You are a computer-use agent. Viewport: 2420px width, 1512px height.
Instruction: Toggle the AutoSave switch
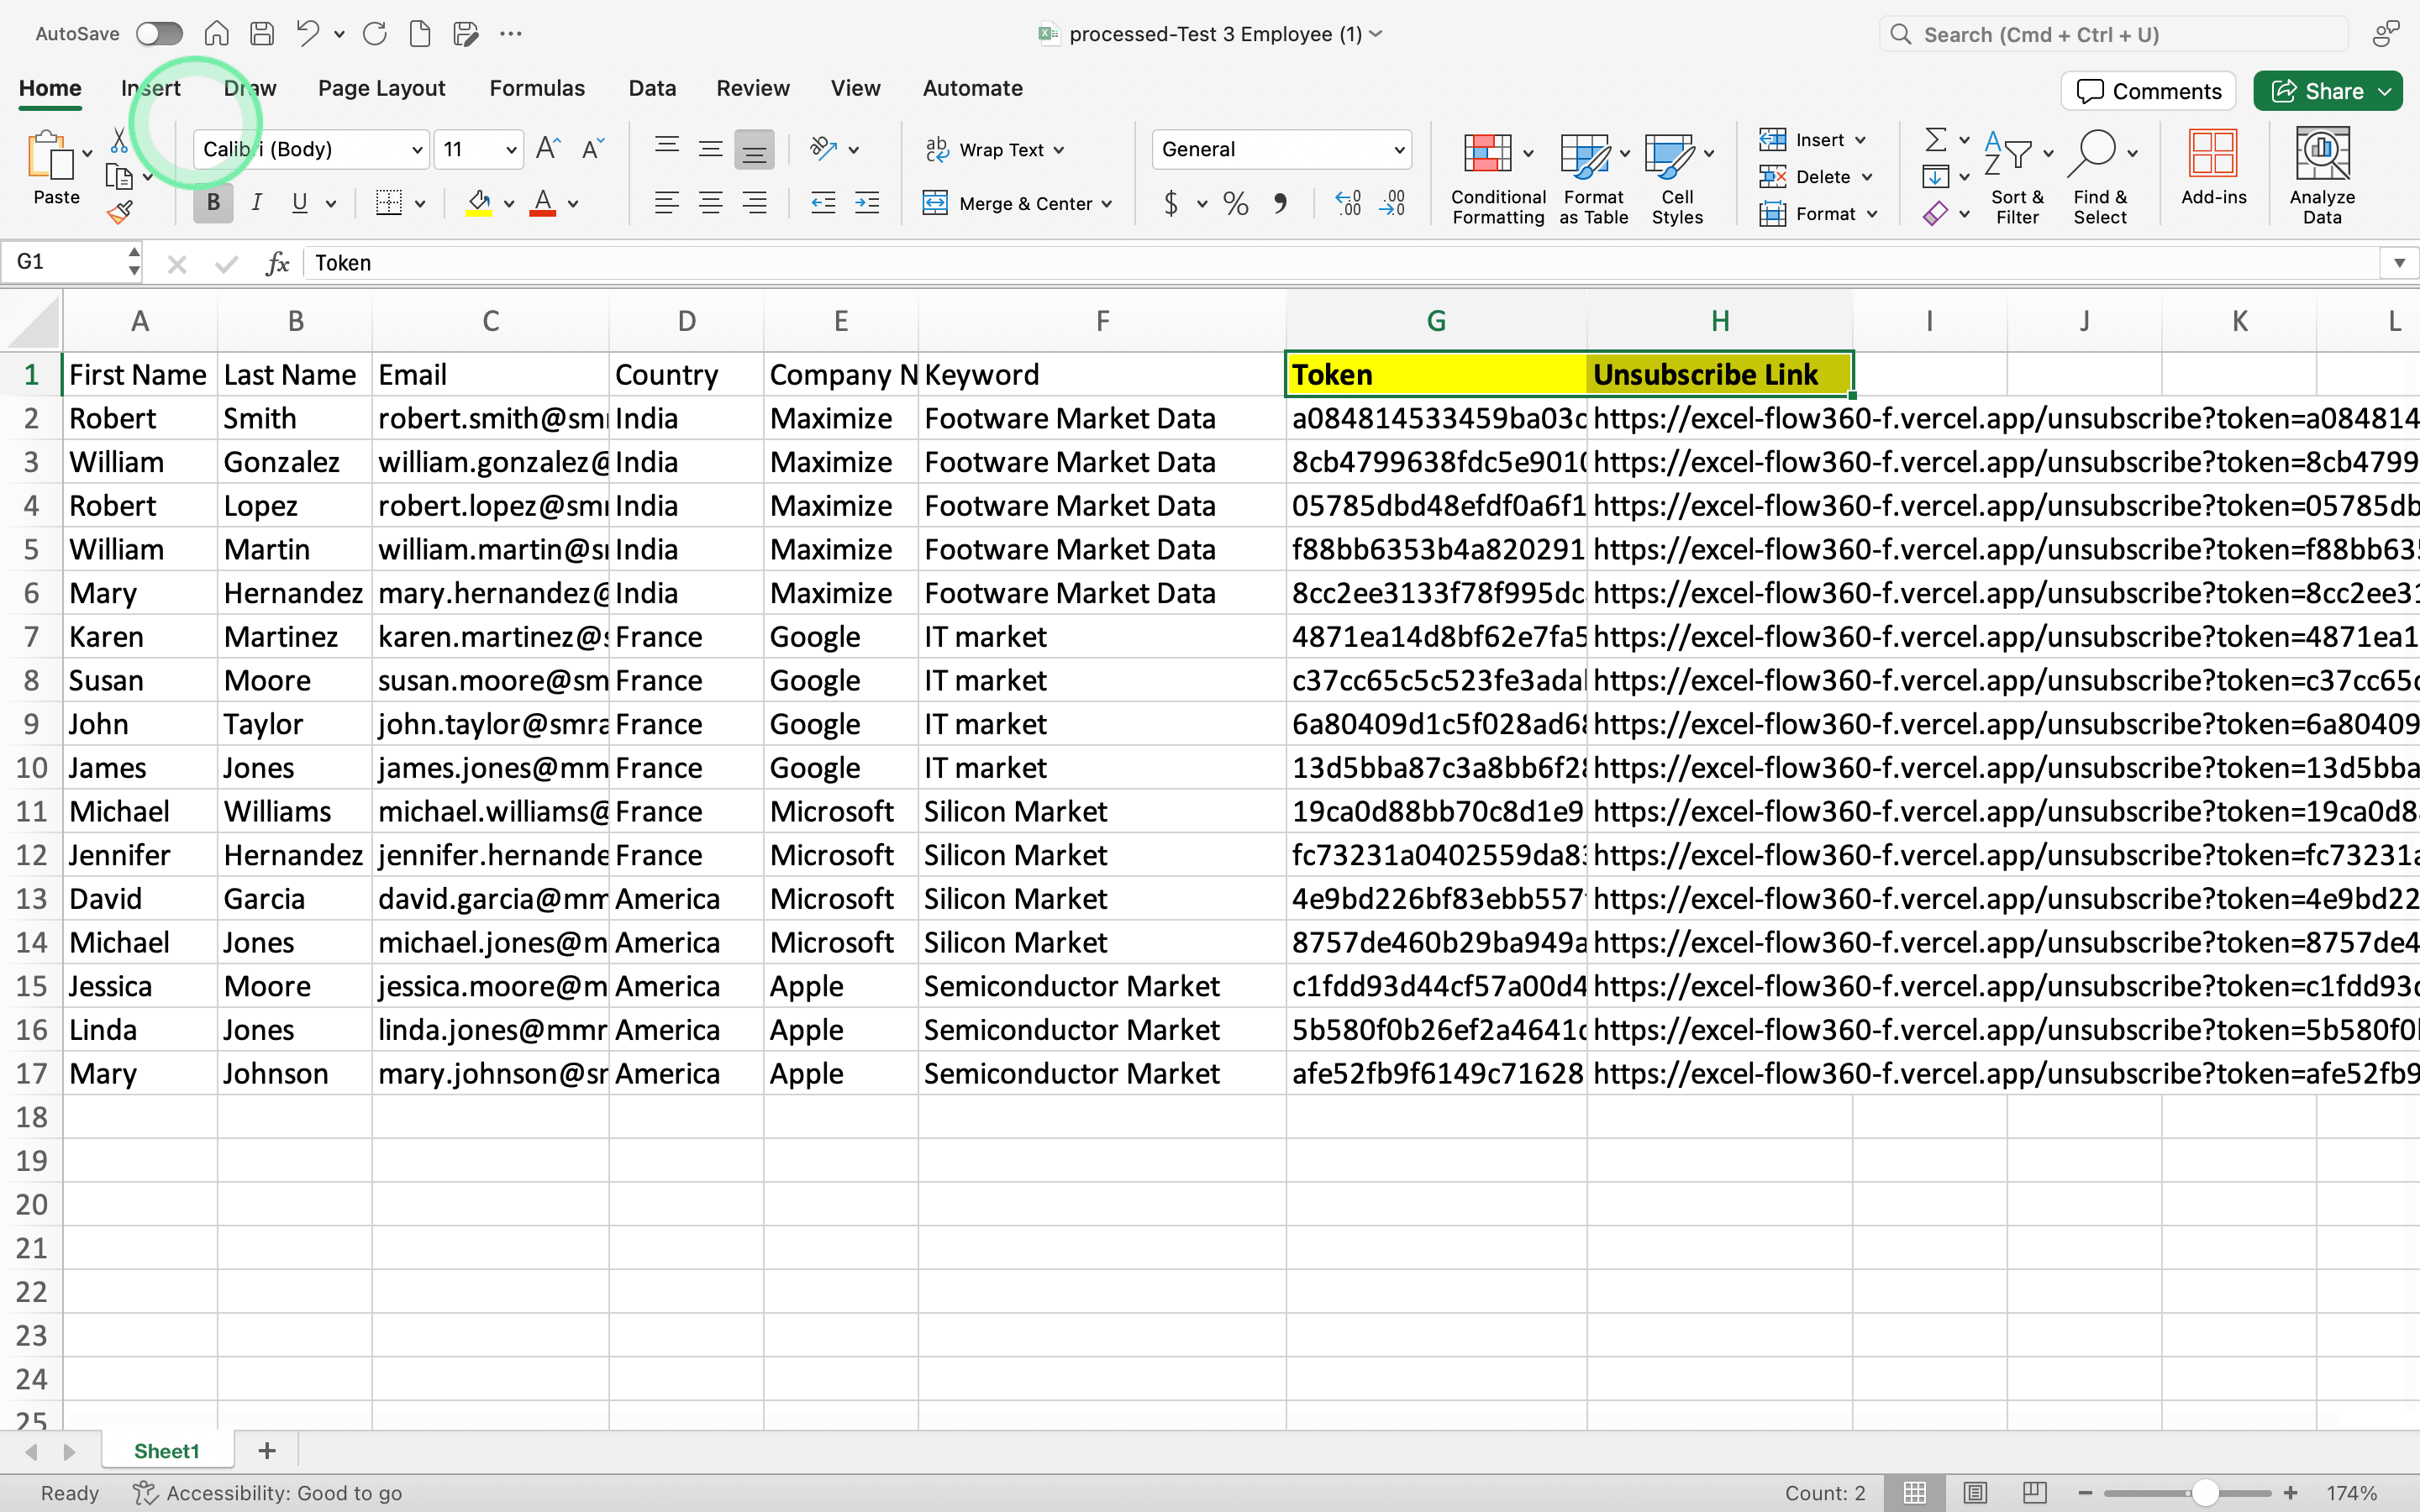tap(160, 34)
